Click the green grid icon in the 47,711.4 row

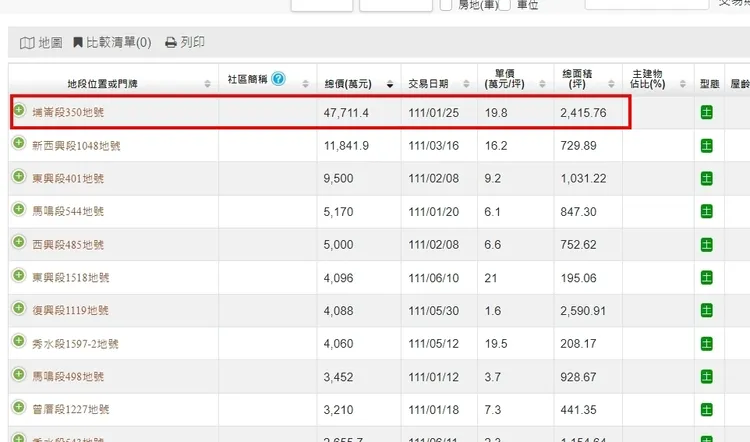pyautogui.click(x=706, y=112)
